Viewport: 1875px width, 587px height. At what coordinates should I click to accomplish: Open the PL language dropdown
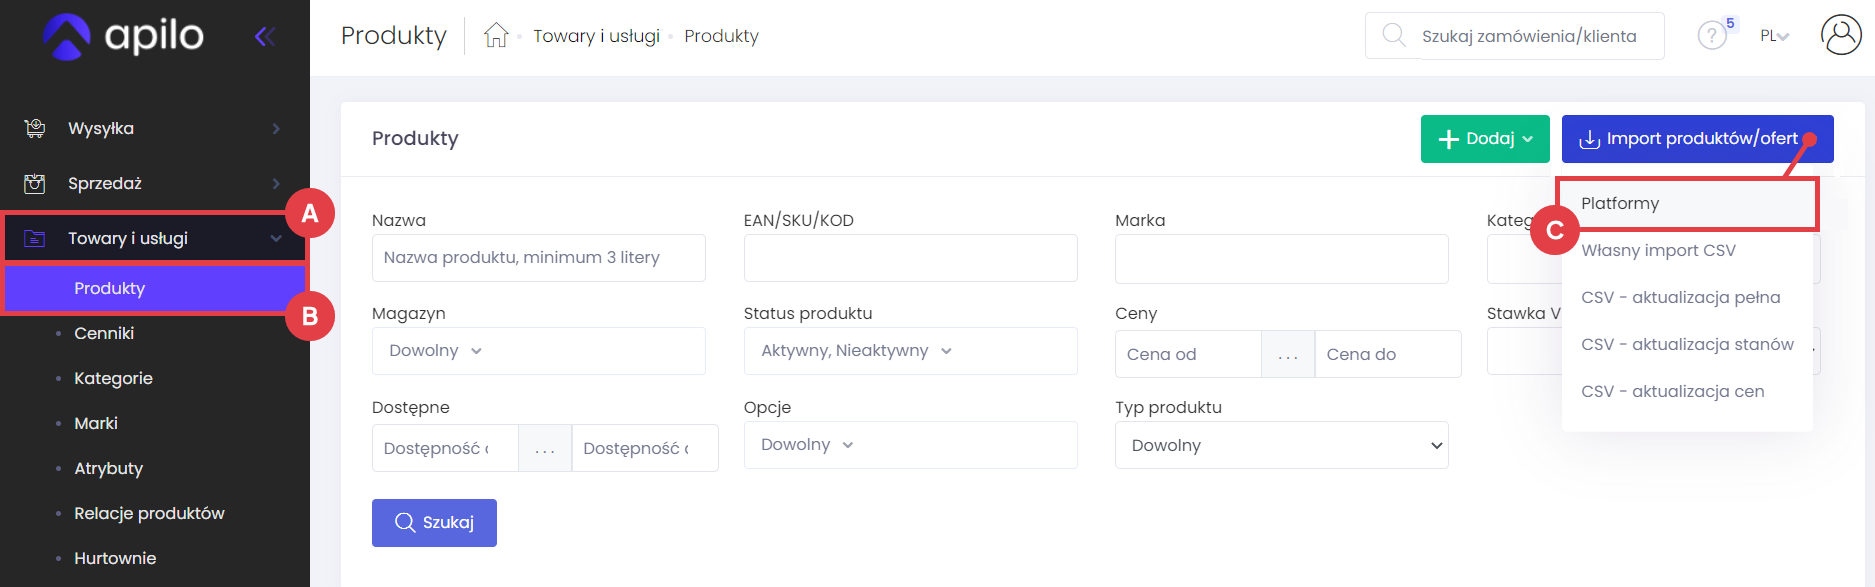[1774, 36]
